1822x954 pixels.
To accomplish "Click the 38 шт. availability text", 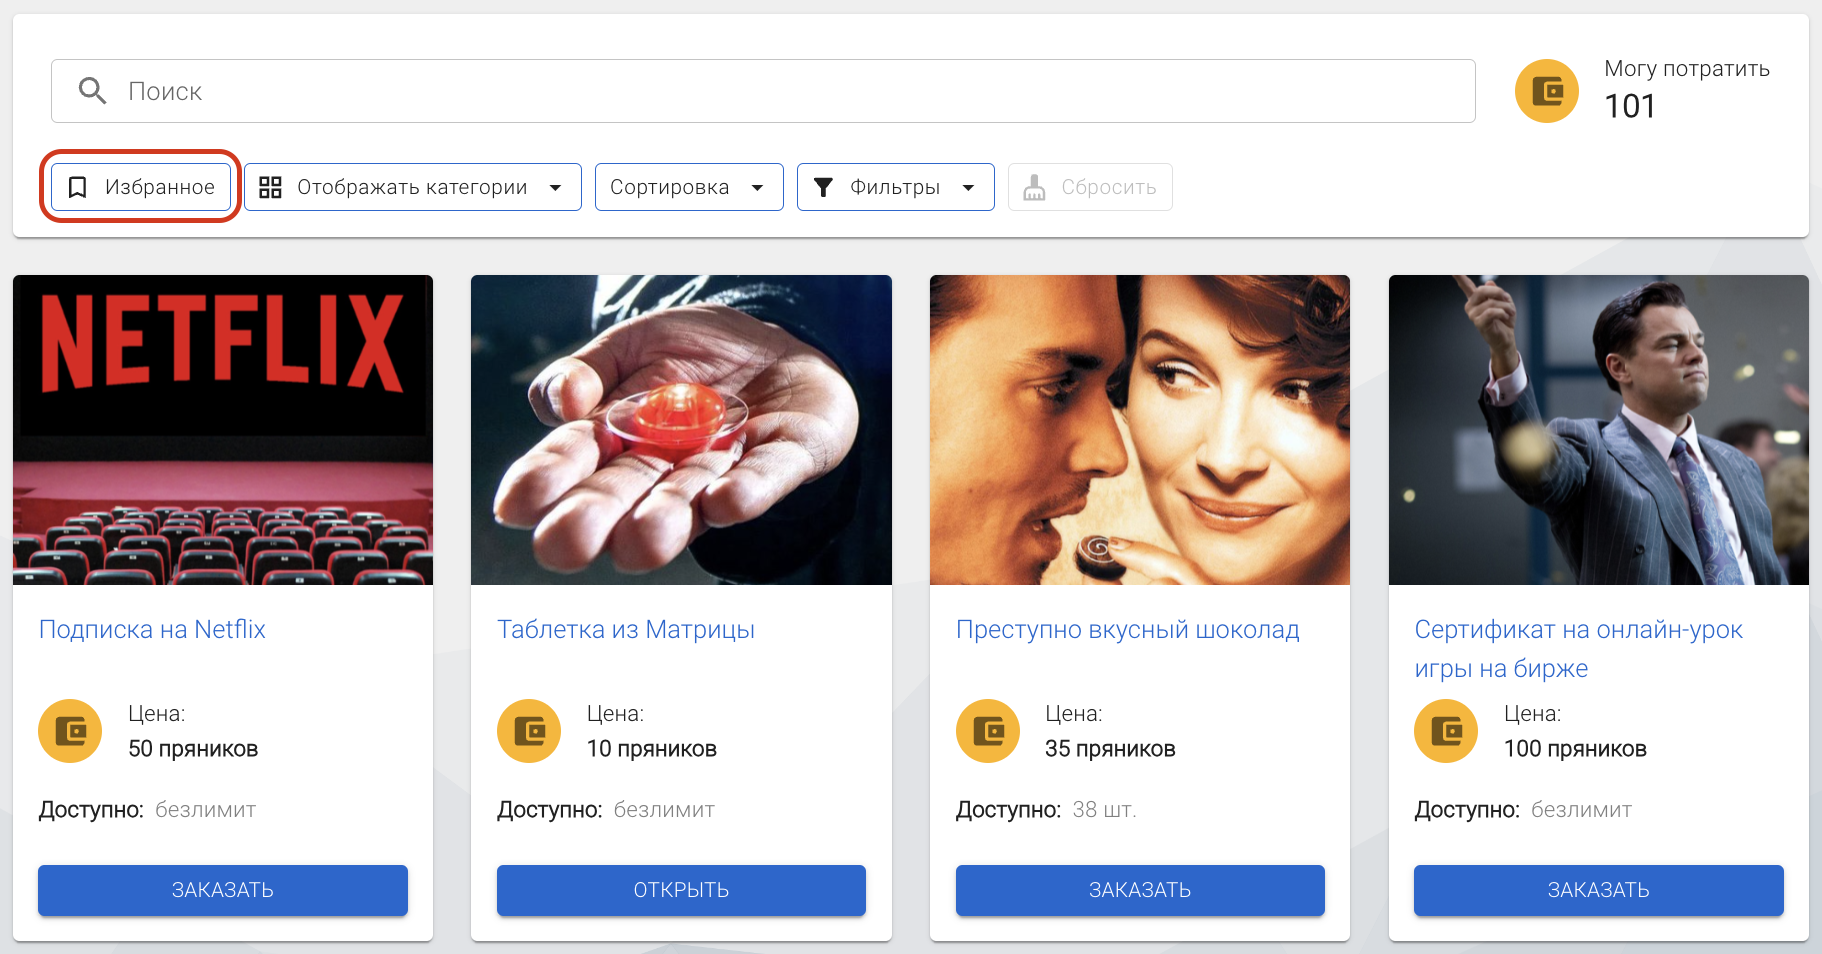I will click(1105, 810).
